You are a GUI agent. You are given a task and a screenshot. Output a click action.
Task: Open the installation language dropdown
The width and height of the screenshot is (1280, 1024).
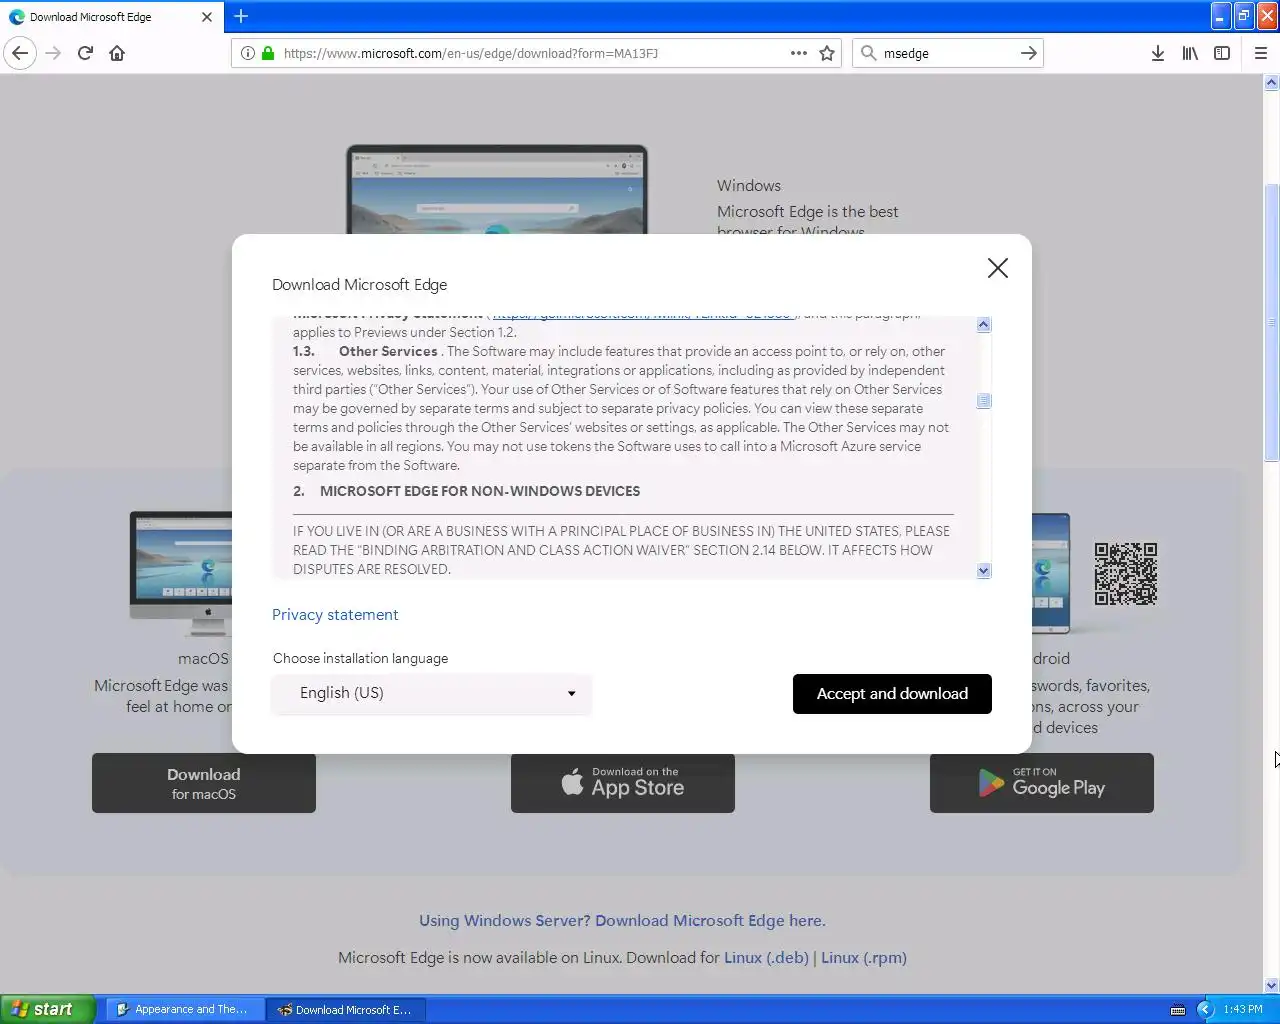click(432, 693)
